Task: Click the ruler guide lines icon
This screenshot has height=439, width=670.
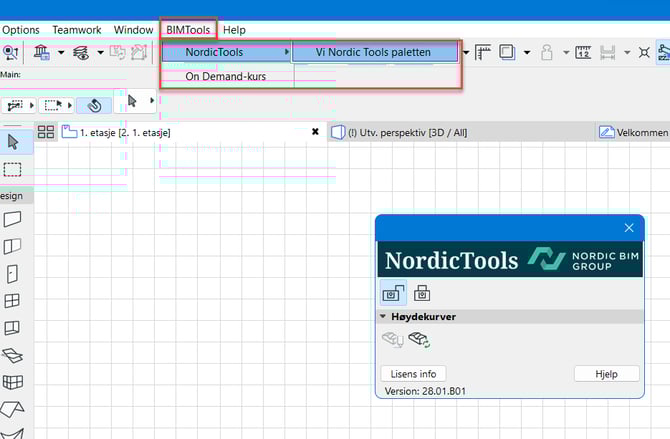Action: pyautogui.click(x=483, y=53)
